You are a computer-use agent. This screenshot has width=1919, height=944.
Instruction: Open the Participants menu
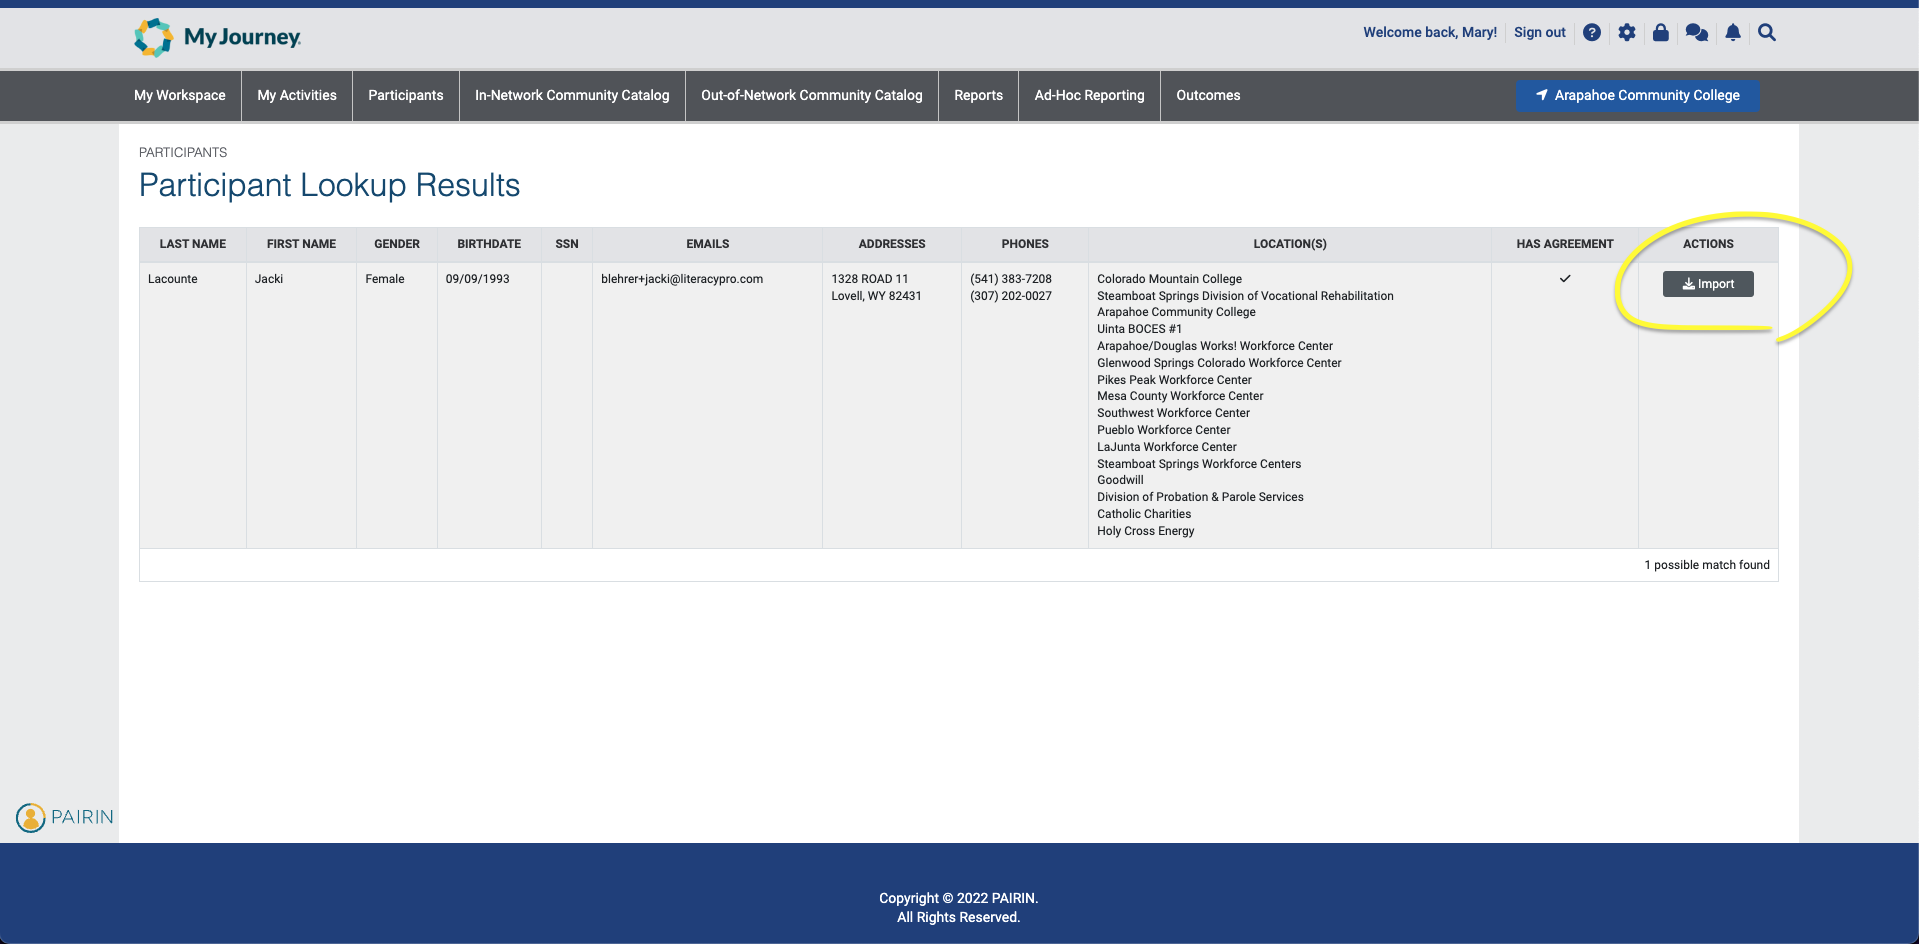[x=405, y=95]
